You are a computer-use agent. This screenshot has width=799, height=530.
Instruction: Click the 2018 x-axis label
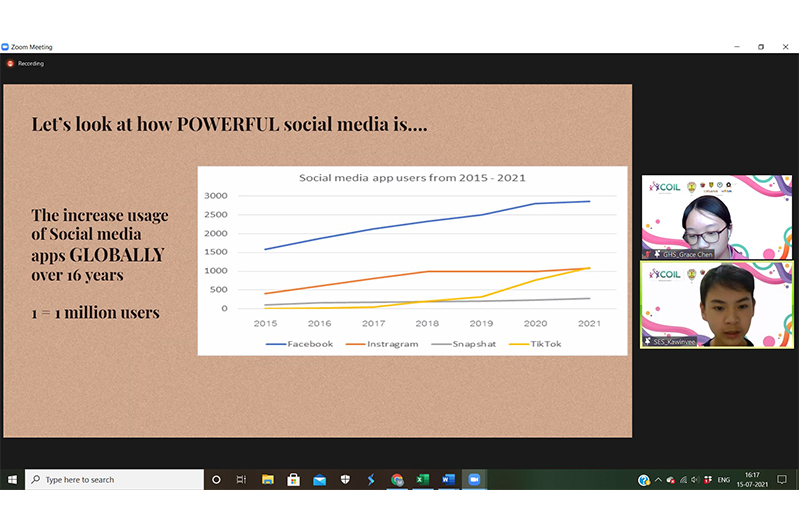pos(427,323)
